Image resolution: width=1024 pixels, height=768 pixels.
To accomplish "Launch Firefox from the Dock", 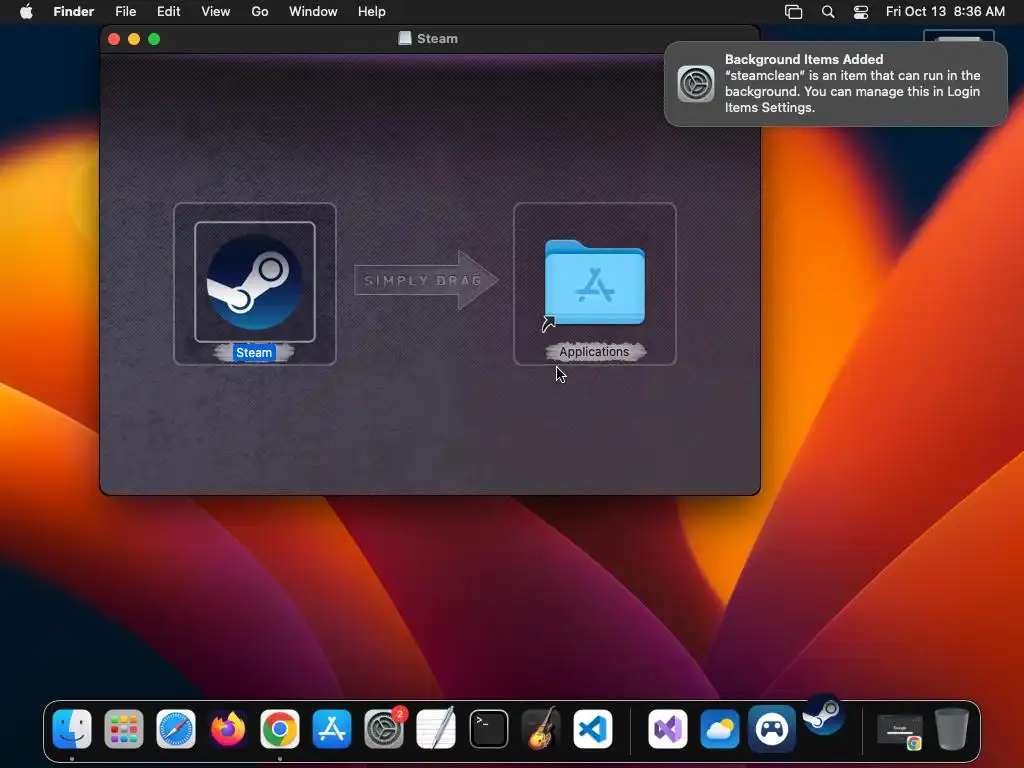I will 228,729.
